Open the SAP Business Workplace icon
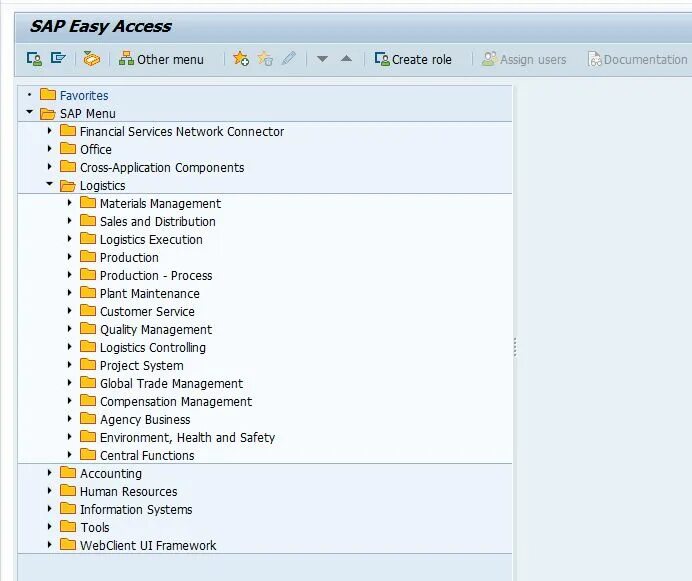692x581 pixels. [92, 59]
